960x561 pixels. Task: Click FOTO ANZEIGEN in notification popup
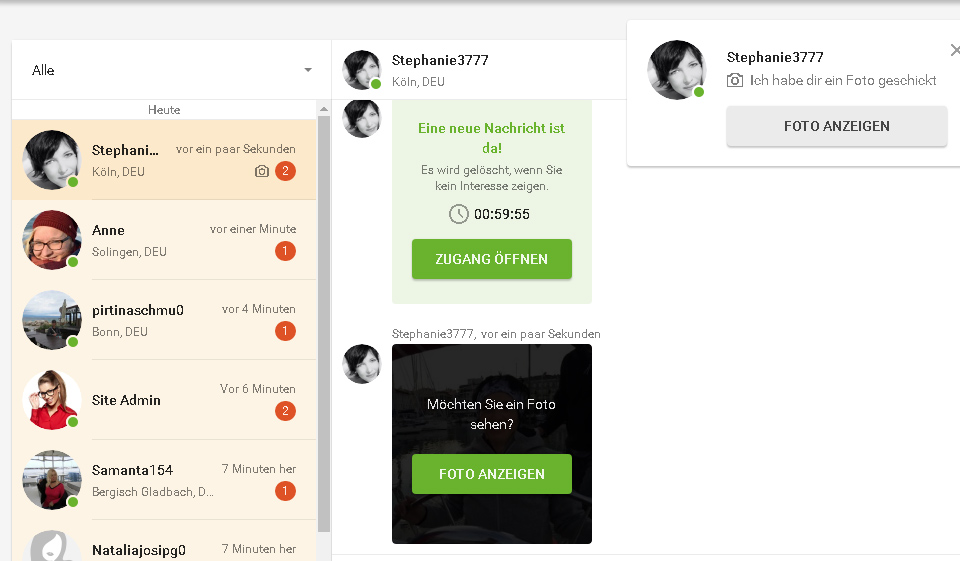(x=836, y=127)
